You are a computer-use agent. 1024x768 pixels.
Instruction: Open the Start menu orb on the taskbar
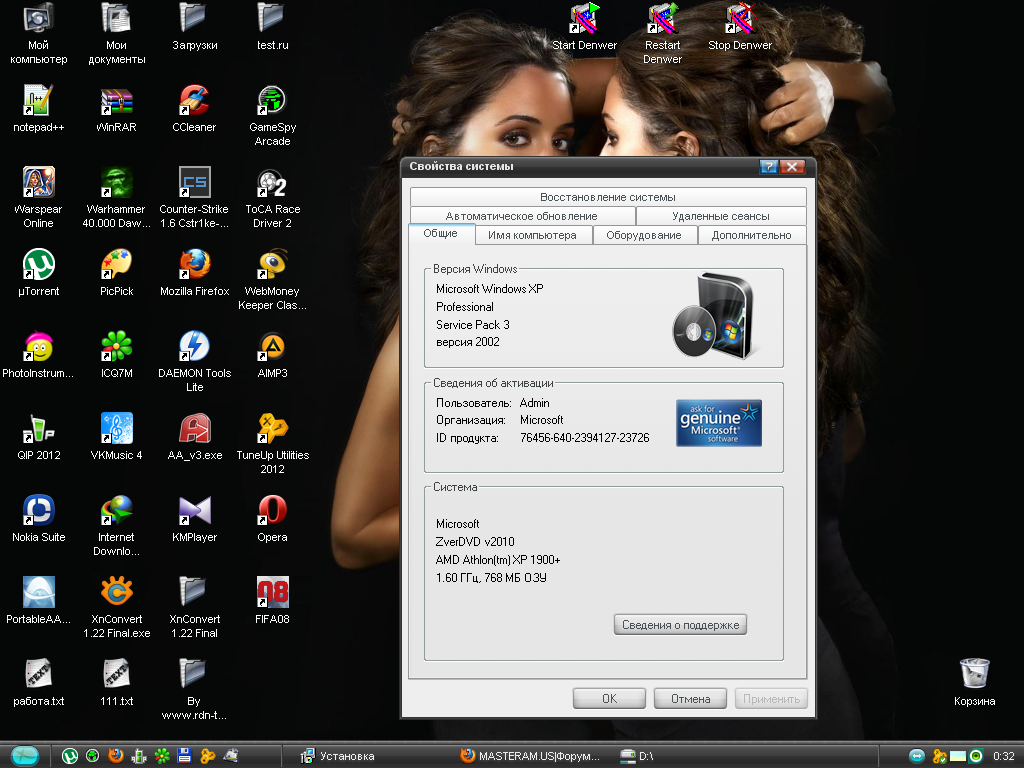pos(24,756)
